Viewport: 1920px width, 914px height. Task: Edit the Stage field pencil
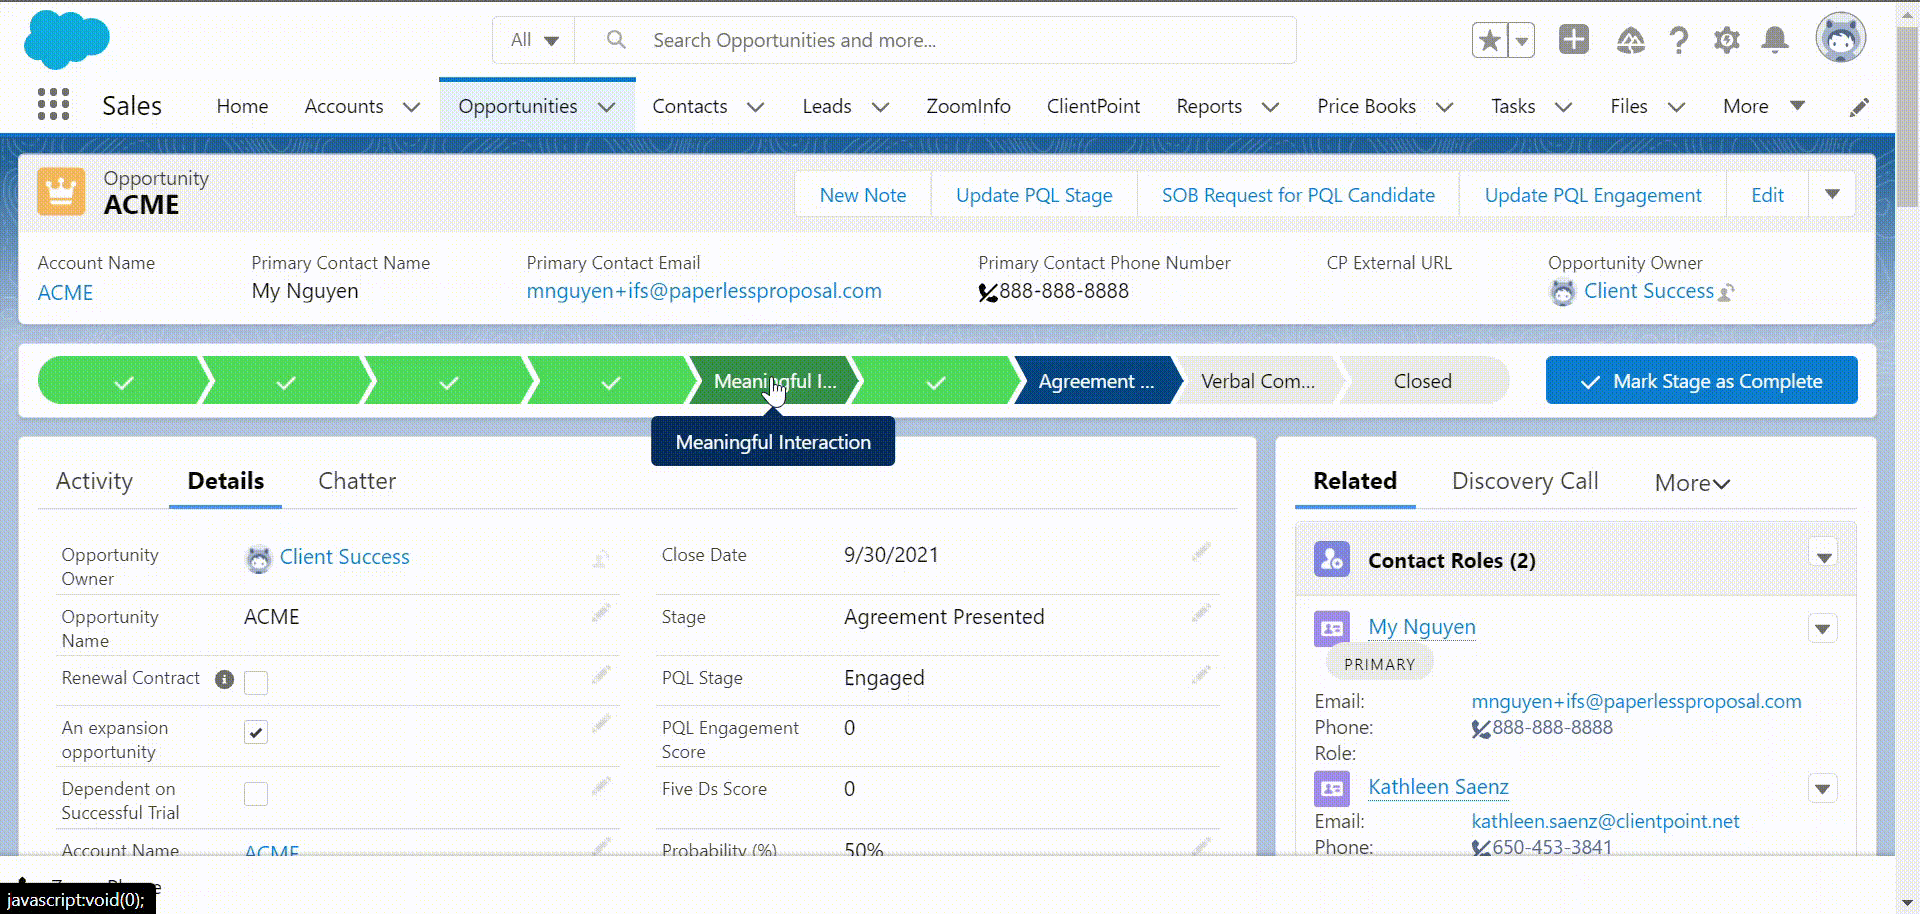point(1201,613)
